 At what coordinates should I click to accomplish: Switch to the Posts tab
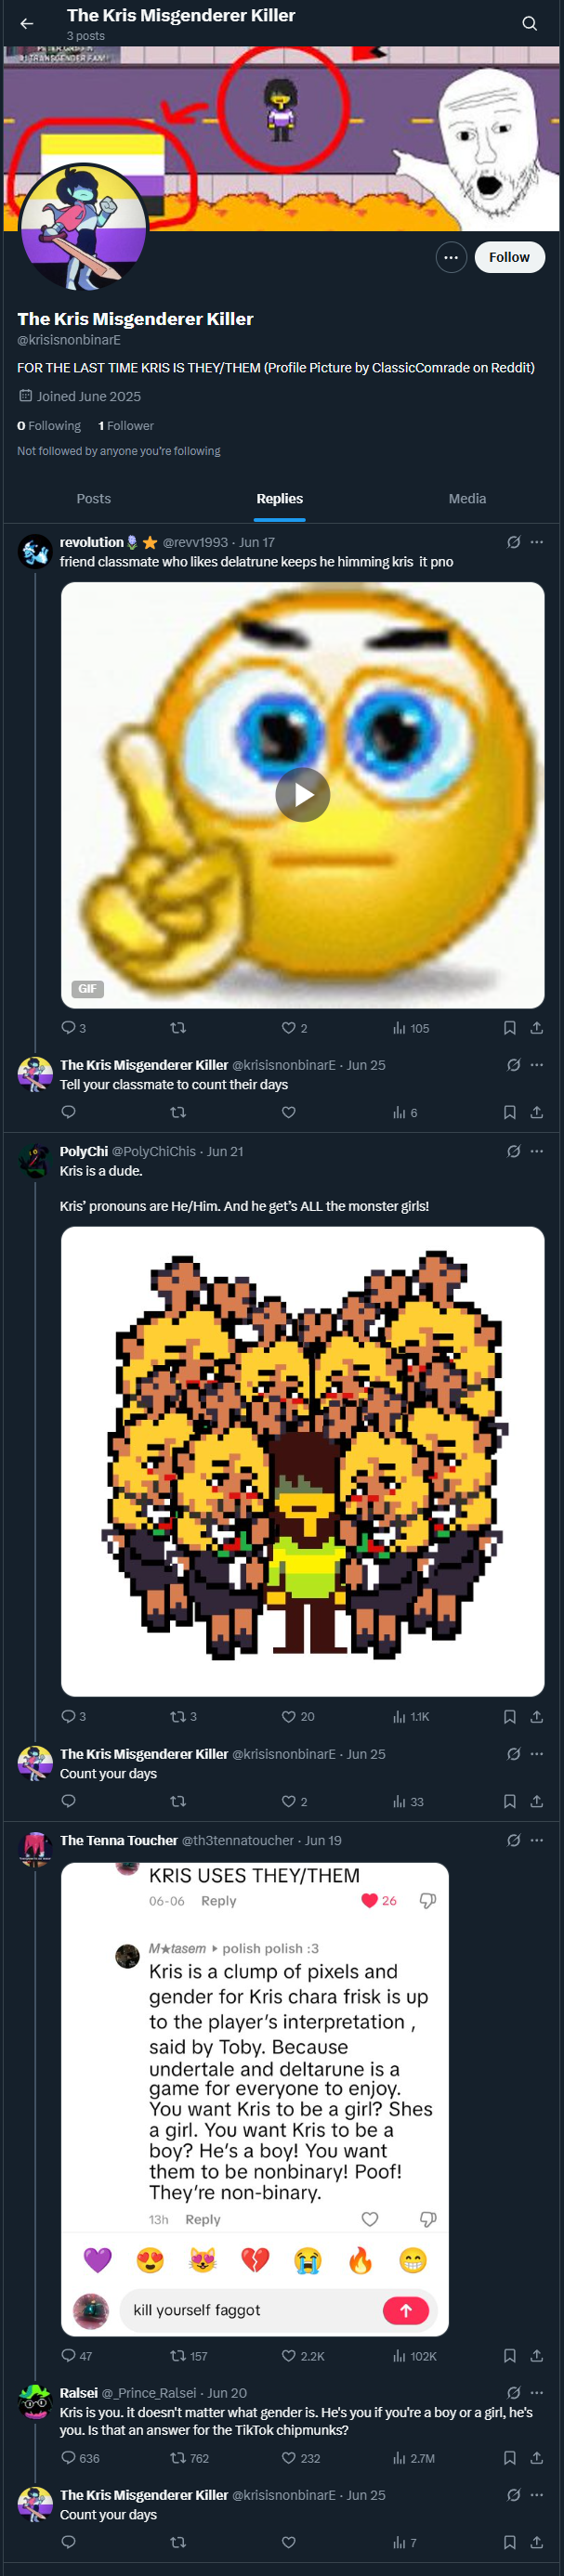coord(94,499)
